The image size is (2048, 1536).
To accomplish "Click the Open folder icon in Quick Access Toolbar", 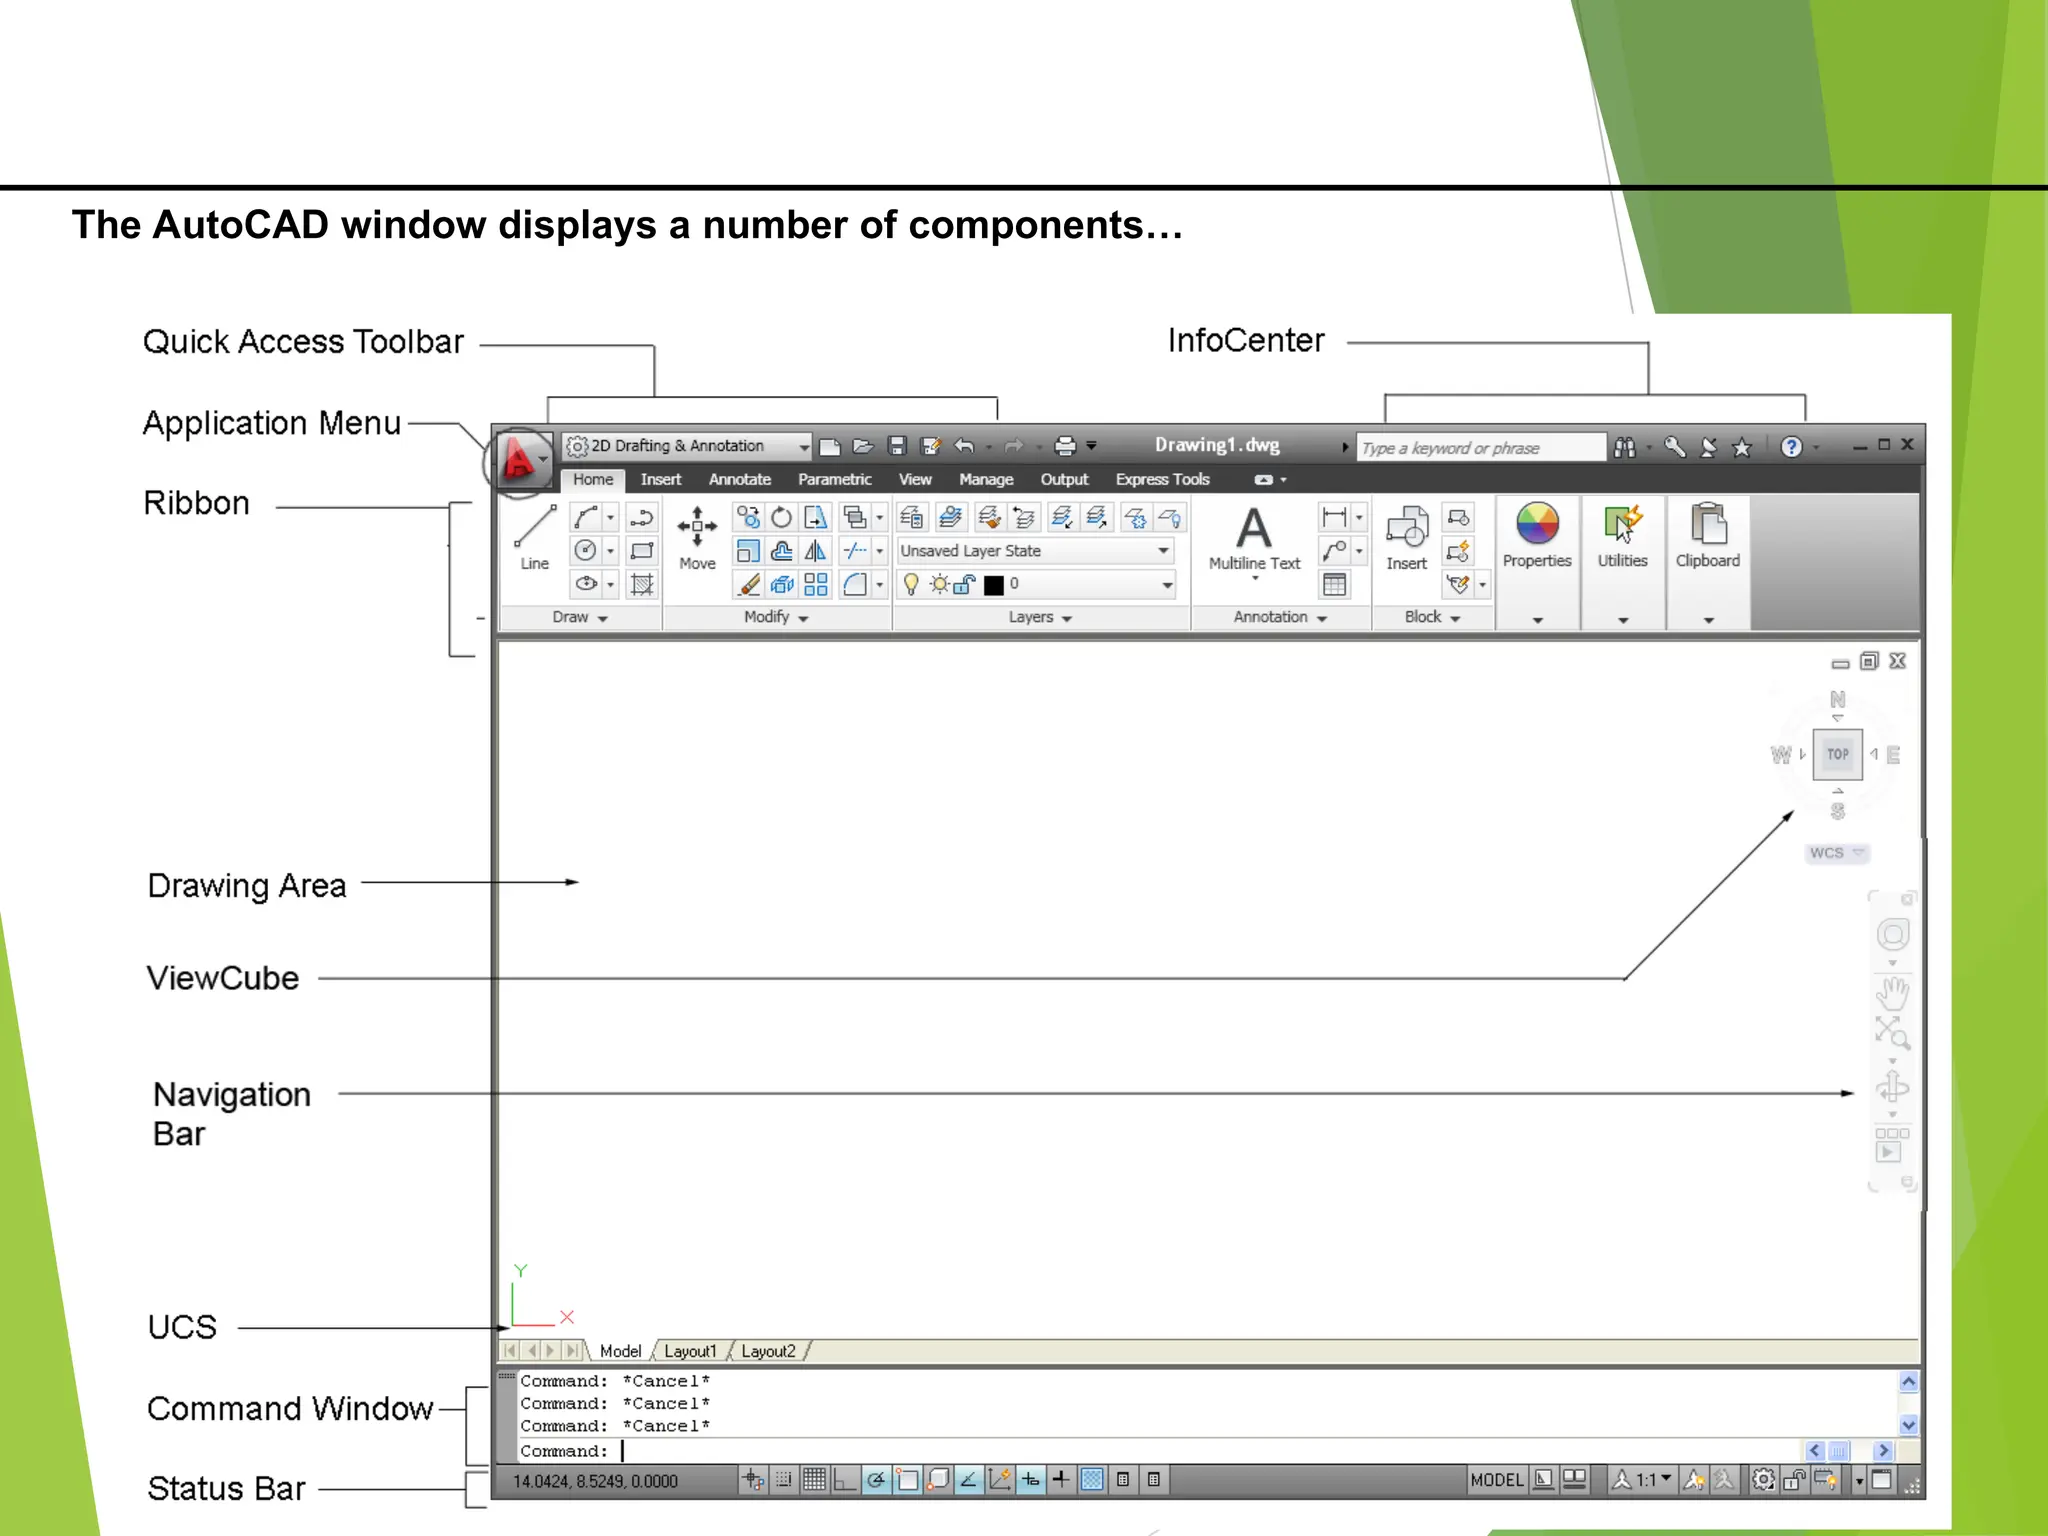I will click(863, 446).
